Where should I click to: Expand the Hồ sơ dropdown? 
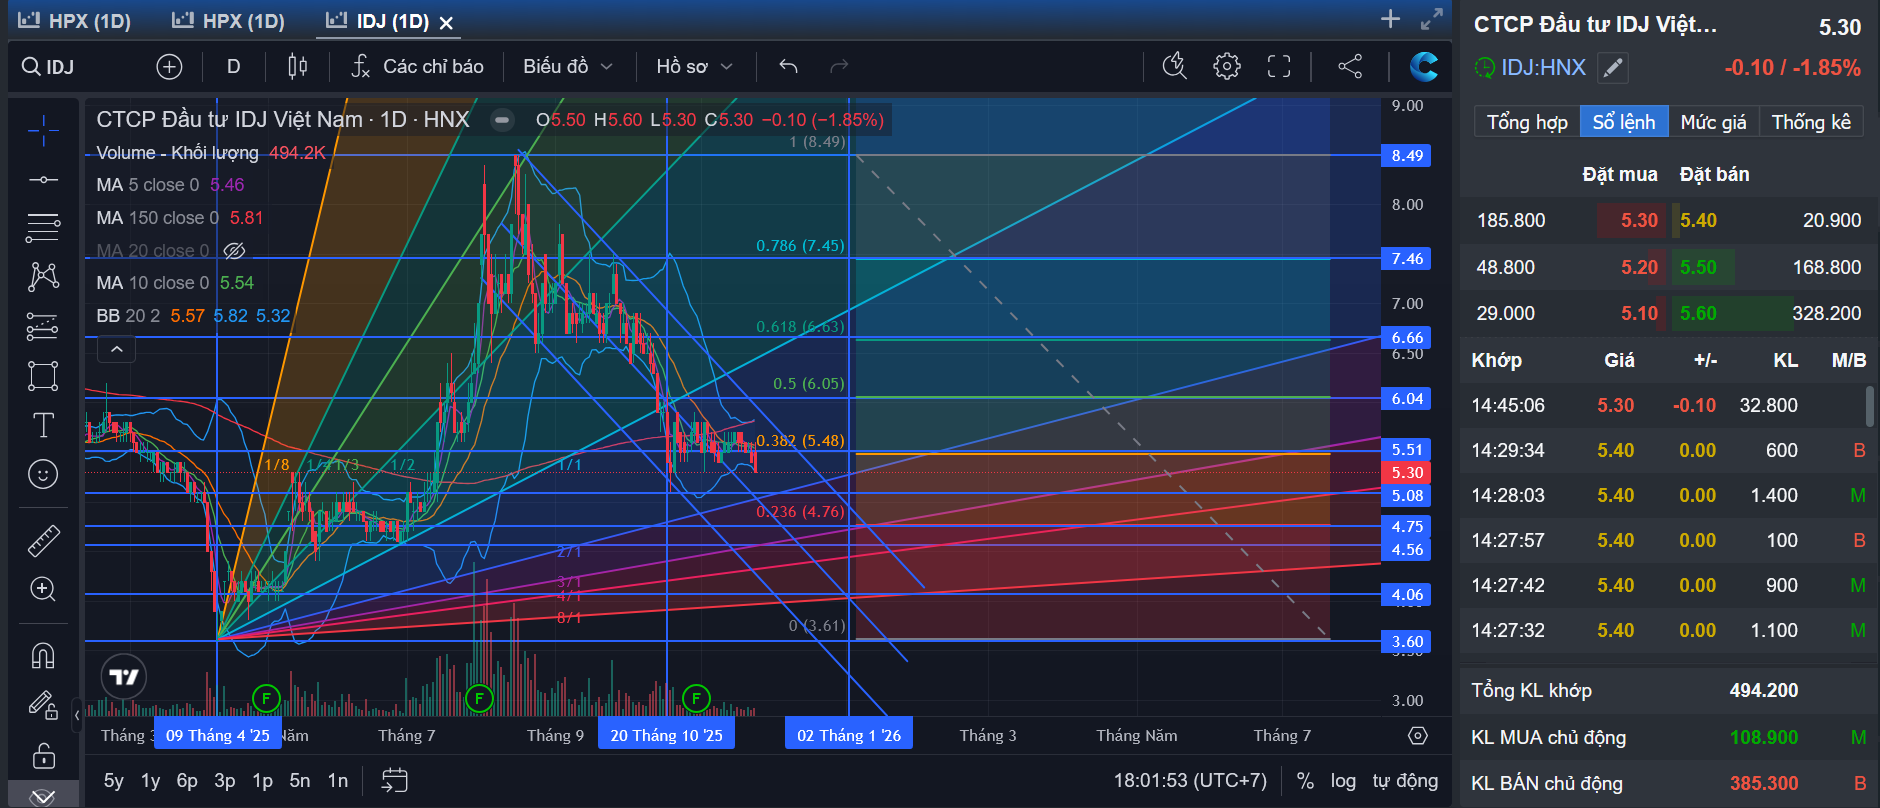[695, 67]
